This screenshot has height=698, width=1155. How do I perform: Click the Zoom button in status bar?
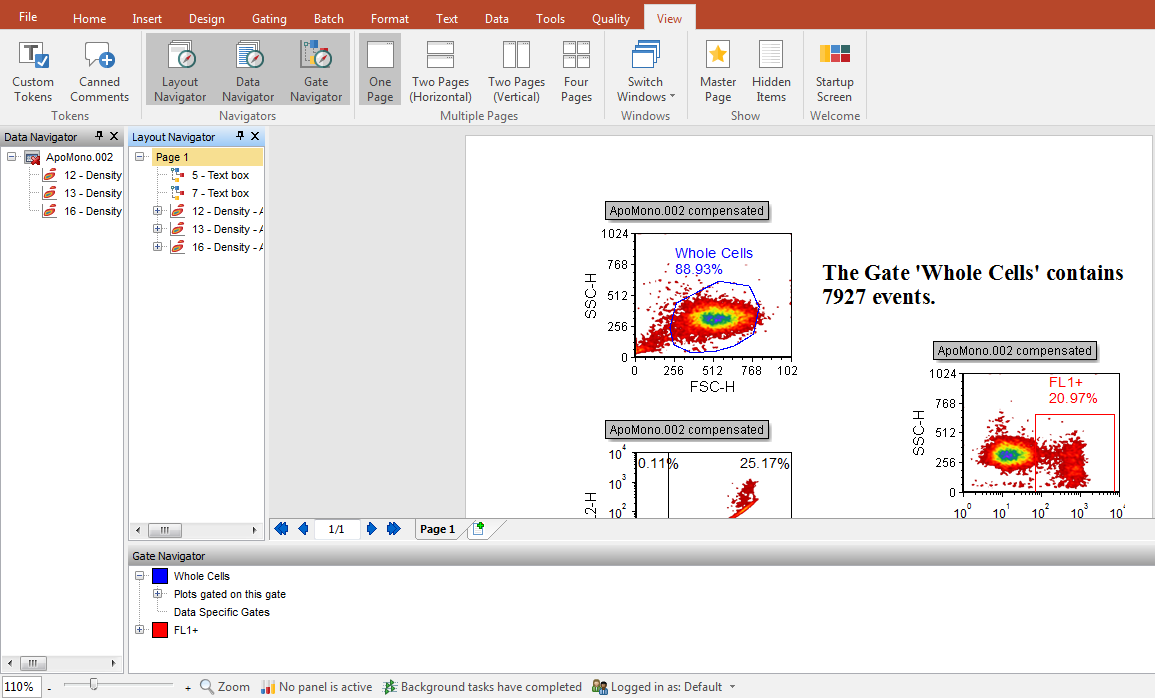[x=225, y=687]
